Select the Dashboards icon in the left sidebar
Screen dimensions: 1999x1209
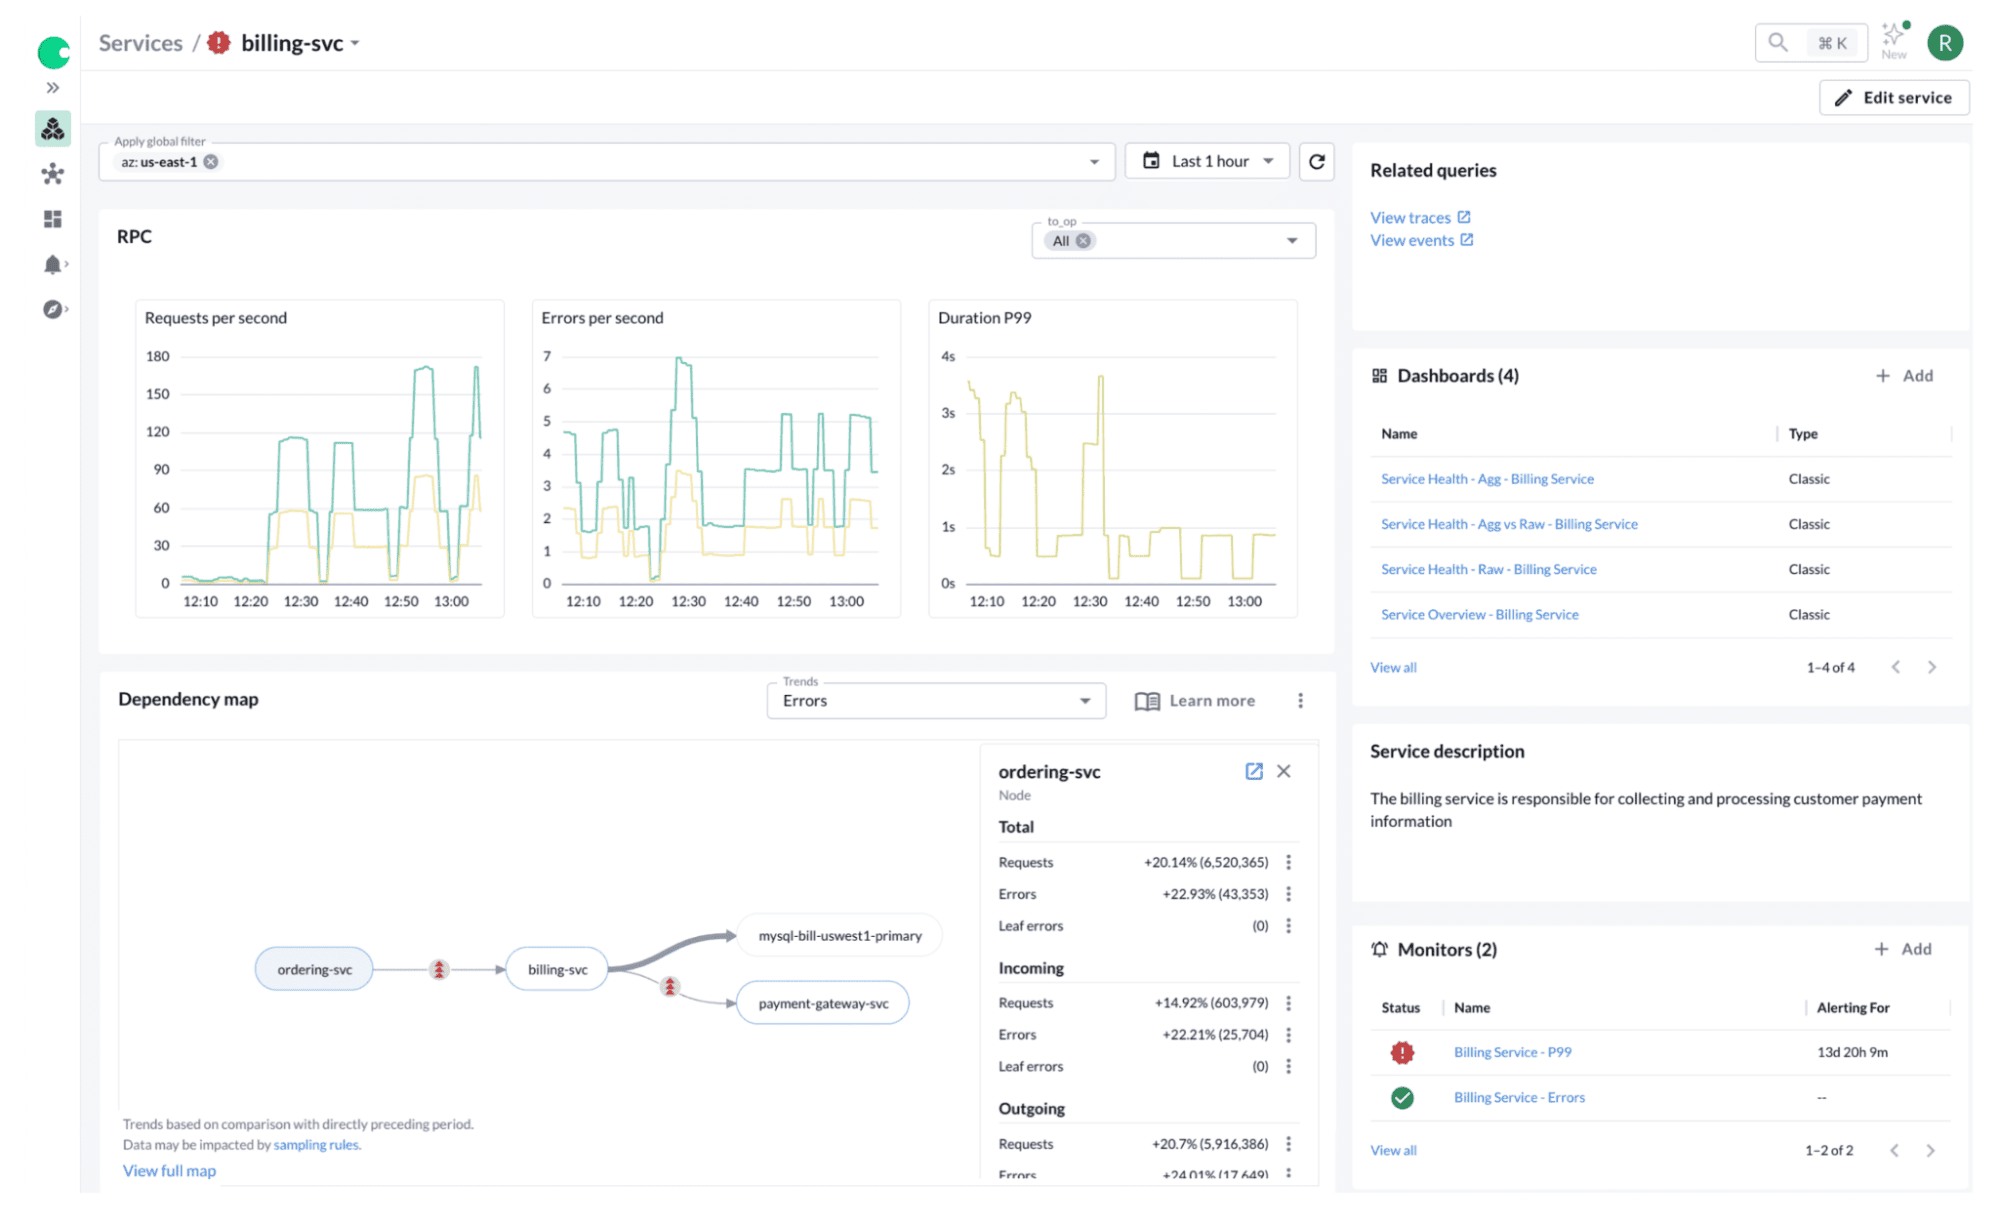point(52,219)
